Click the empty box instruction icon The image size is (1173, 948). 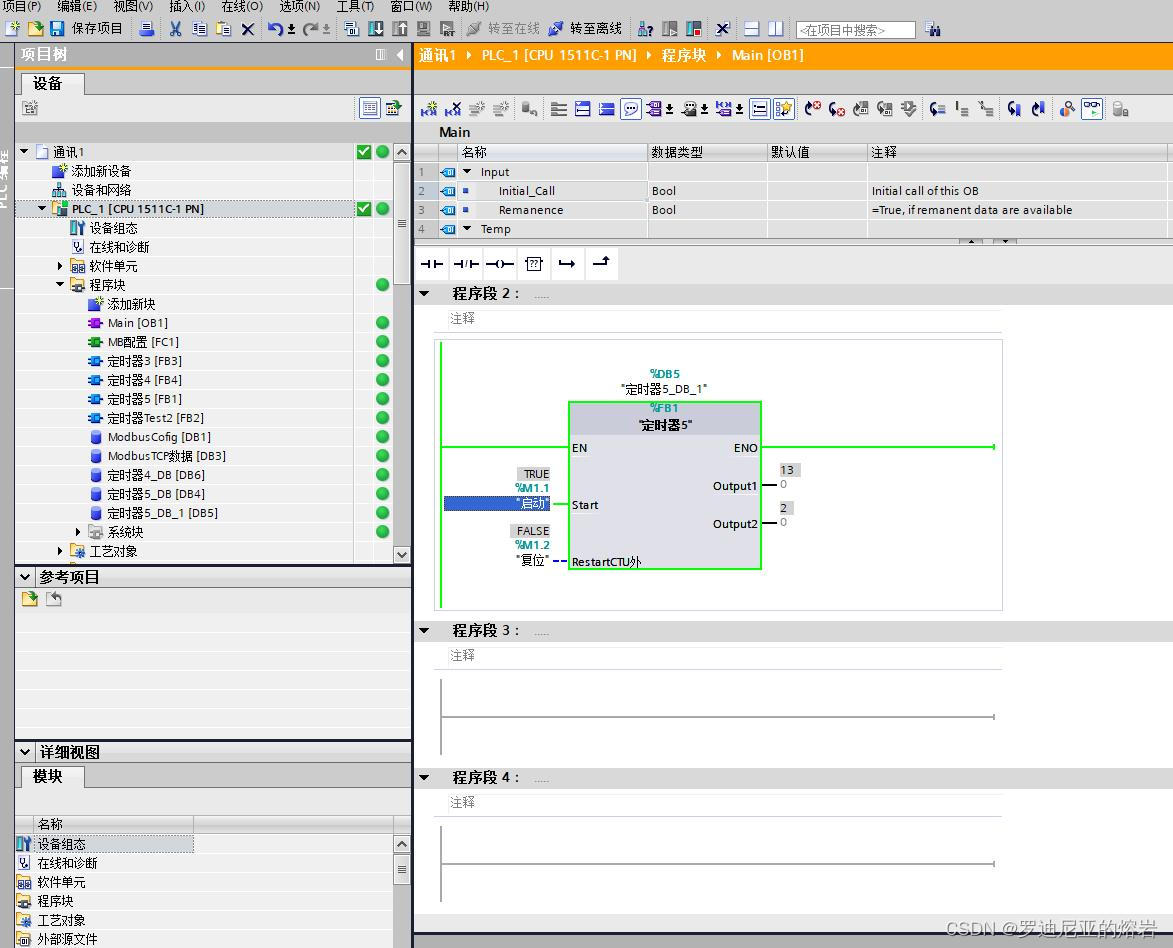[x=533, y=263]
